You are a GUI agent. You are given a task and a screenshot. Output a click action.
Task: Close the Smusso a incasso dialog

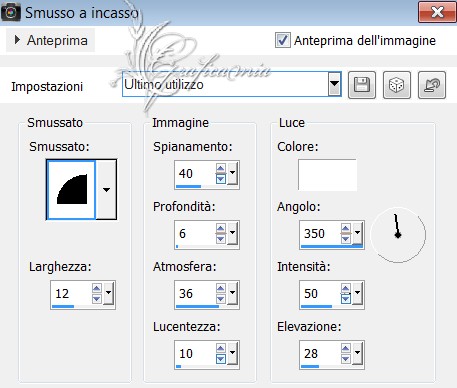[437, 12]
